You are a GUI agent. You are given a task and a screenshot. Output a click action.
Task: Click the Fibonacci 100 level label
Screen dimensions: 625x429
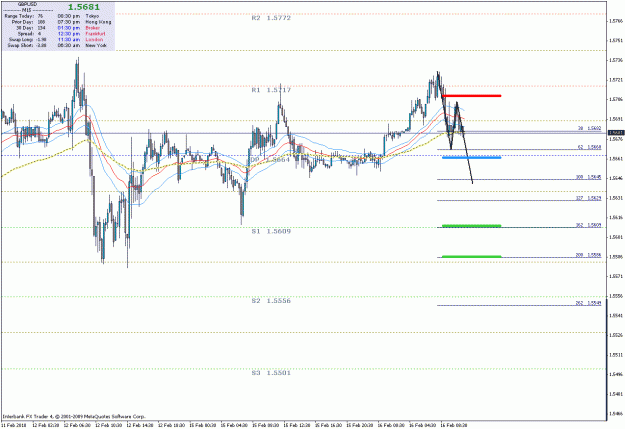[x=588, y=177]
